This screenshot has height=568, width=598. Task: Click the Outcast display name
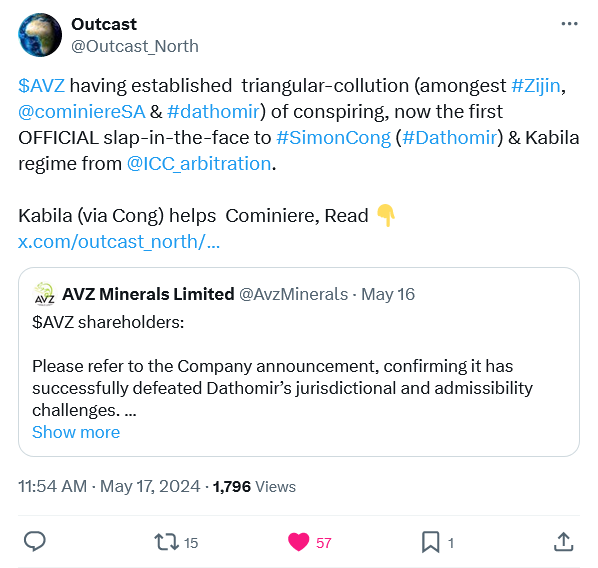(x=104, y=24)
